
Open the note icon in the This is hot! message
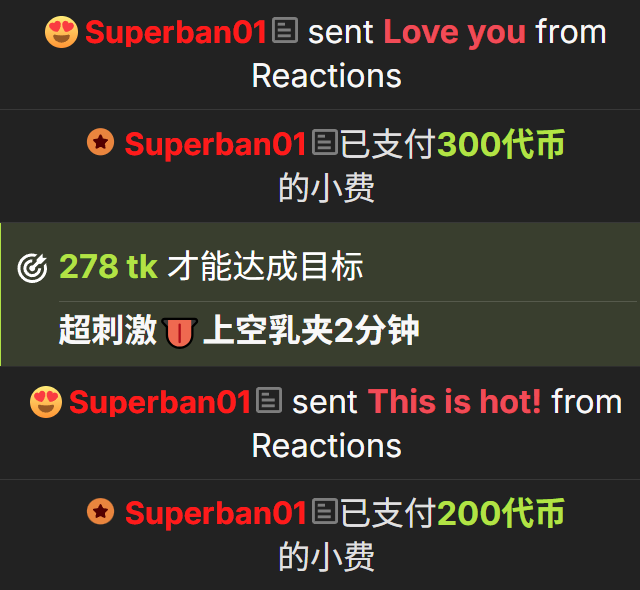click(269, 400)
